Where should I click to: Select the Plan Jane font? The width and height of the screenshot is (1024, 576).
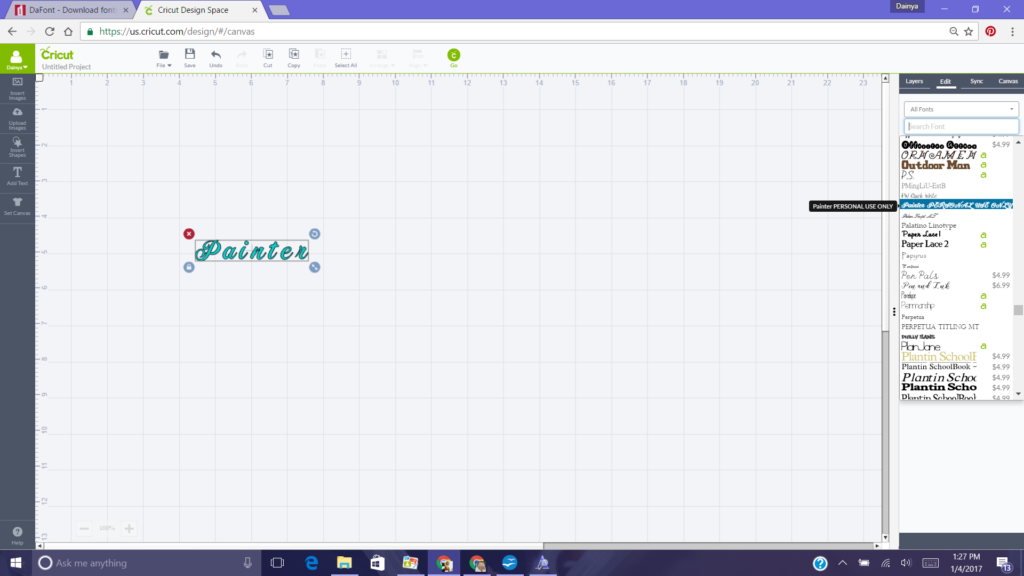coord(921,346)
